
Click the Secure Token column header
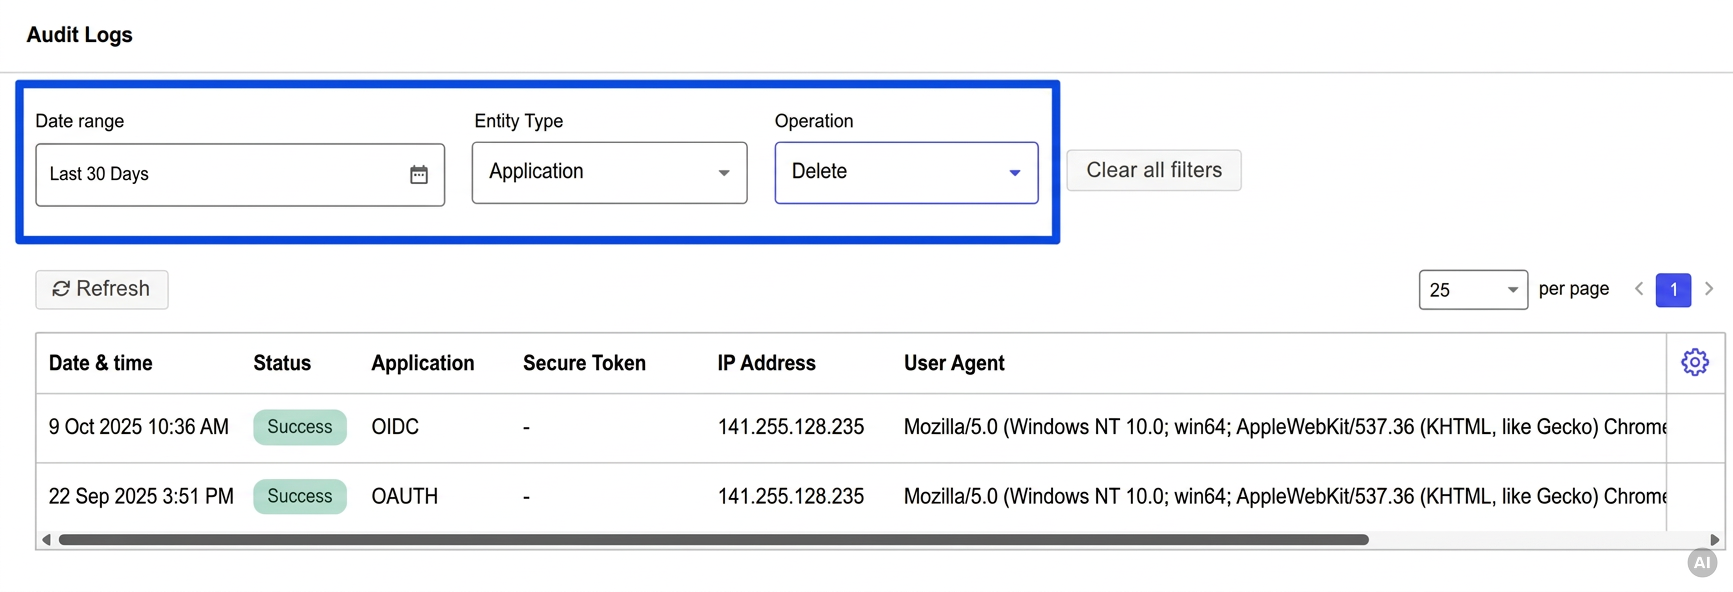click(584, 363)
